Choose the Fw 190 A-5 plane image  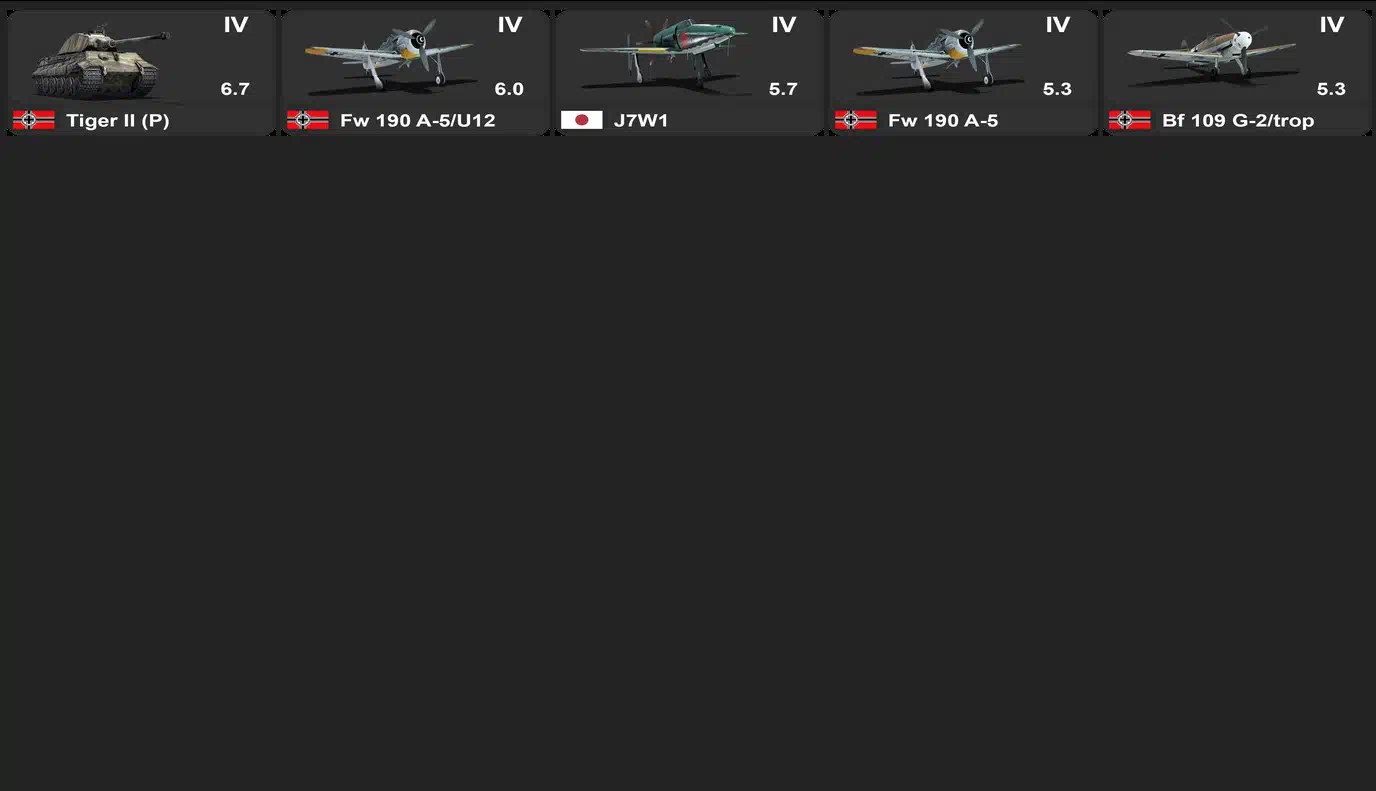click(x=938, y=57)
